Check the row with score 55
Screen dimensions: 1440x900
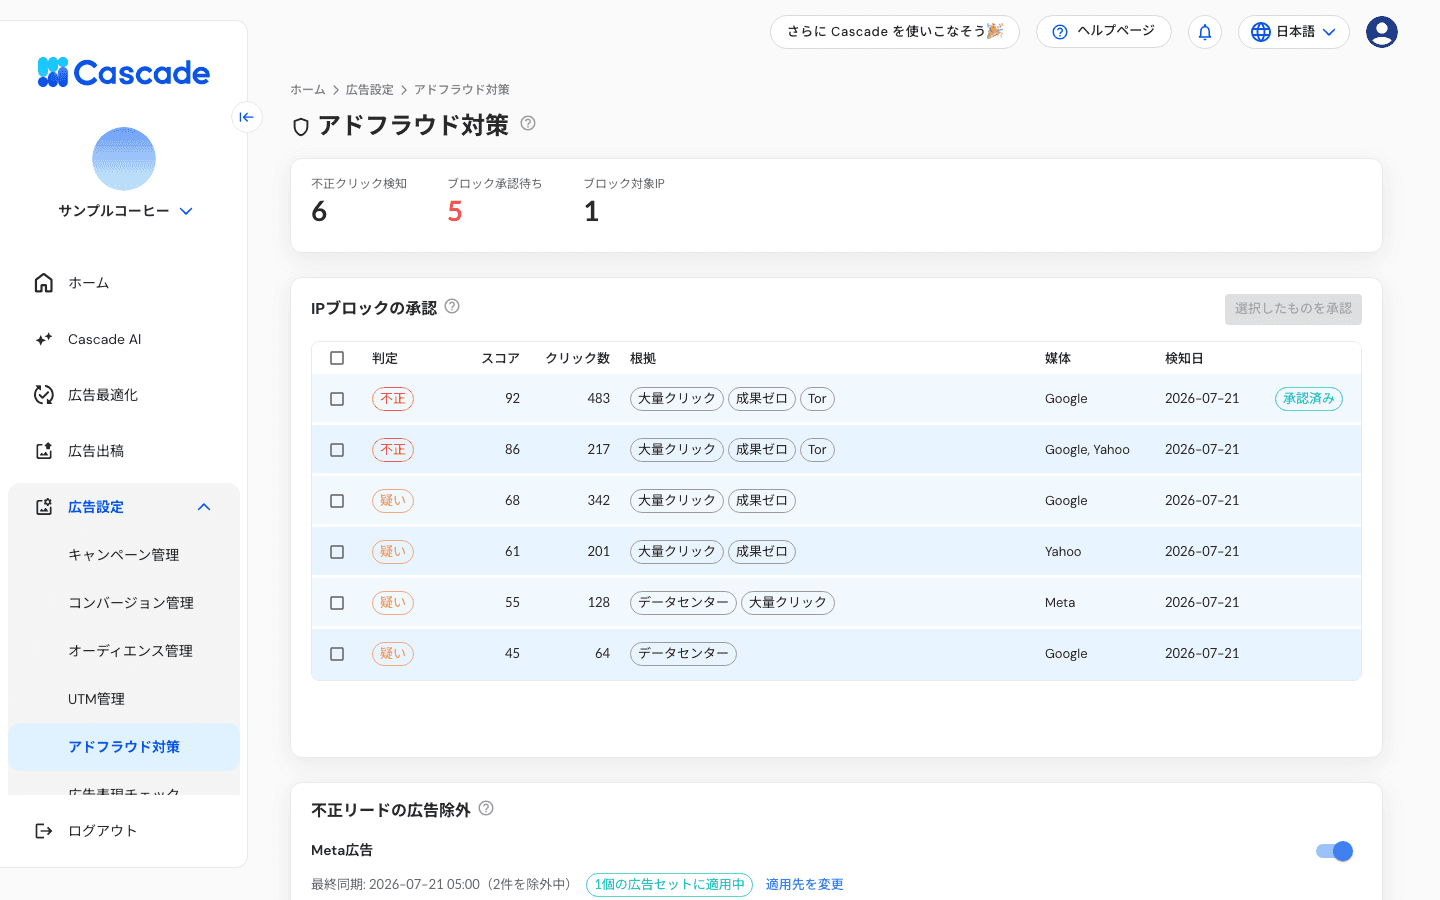pos(337,603)
